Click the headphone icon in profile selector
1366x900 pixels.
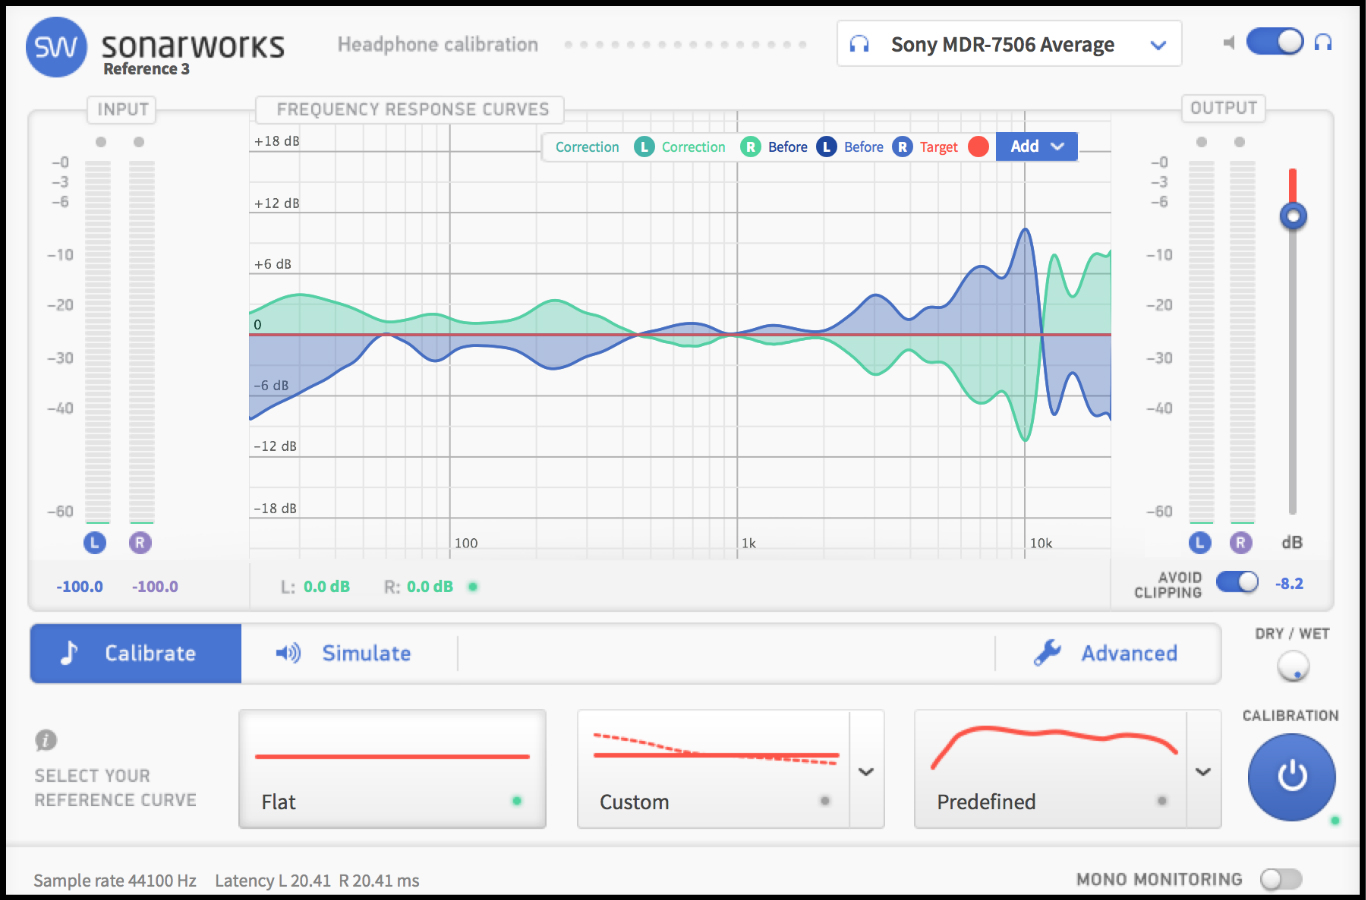(859, 44)
